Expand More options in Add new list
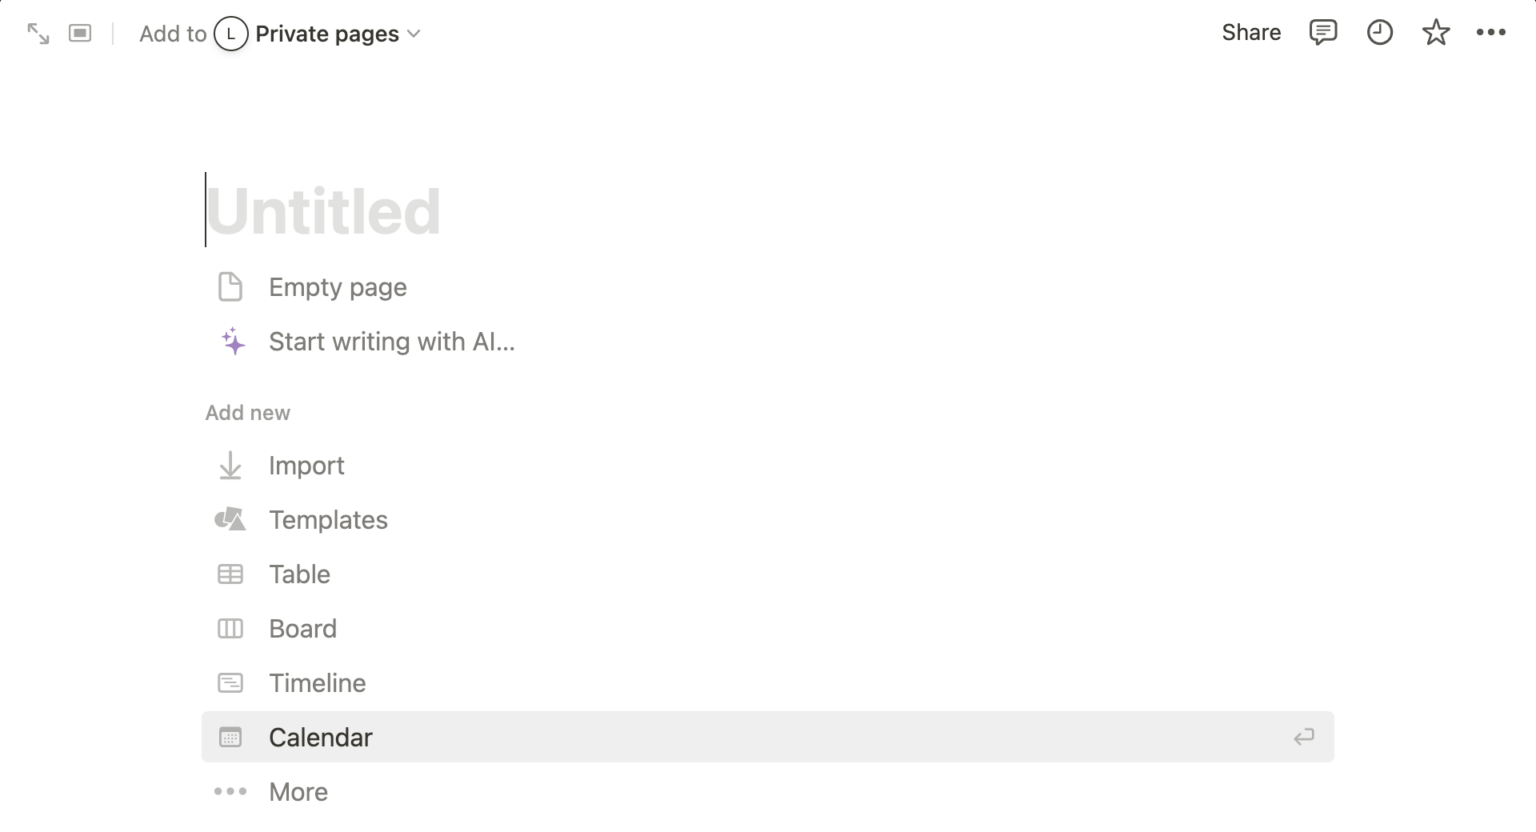This screenshot has width=1536, height=832. coord(298,792)
